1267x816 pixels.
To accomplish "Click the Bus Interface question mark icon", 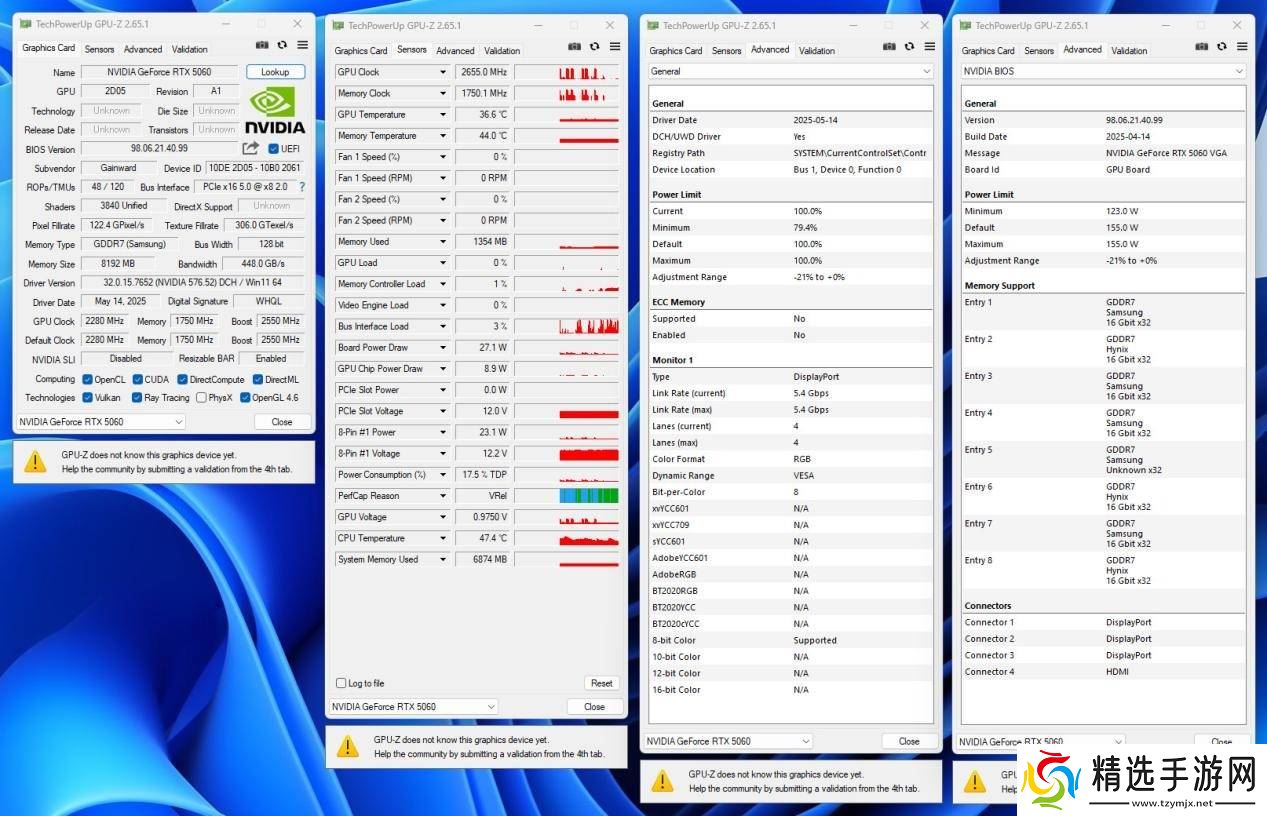I will [x=302, y=187].
